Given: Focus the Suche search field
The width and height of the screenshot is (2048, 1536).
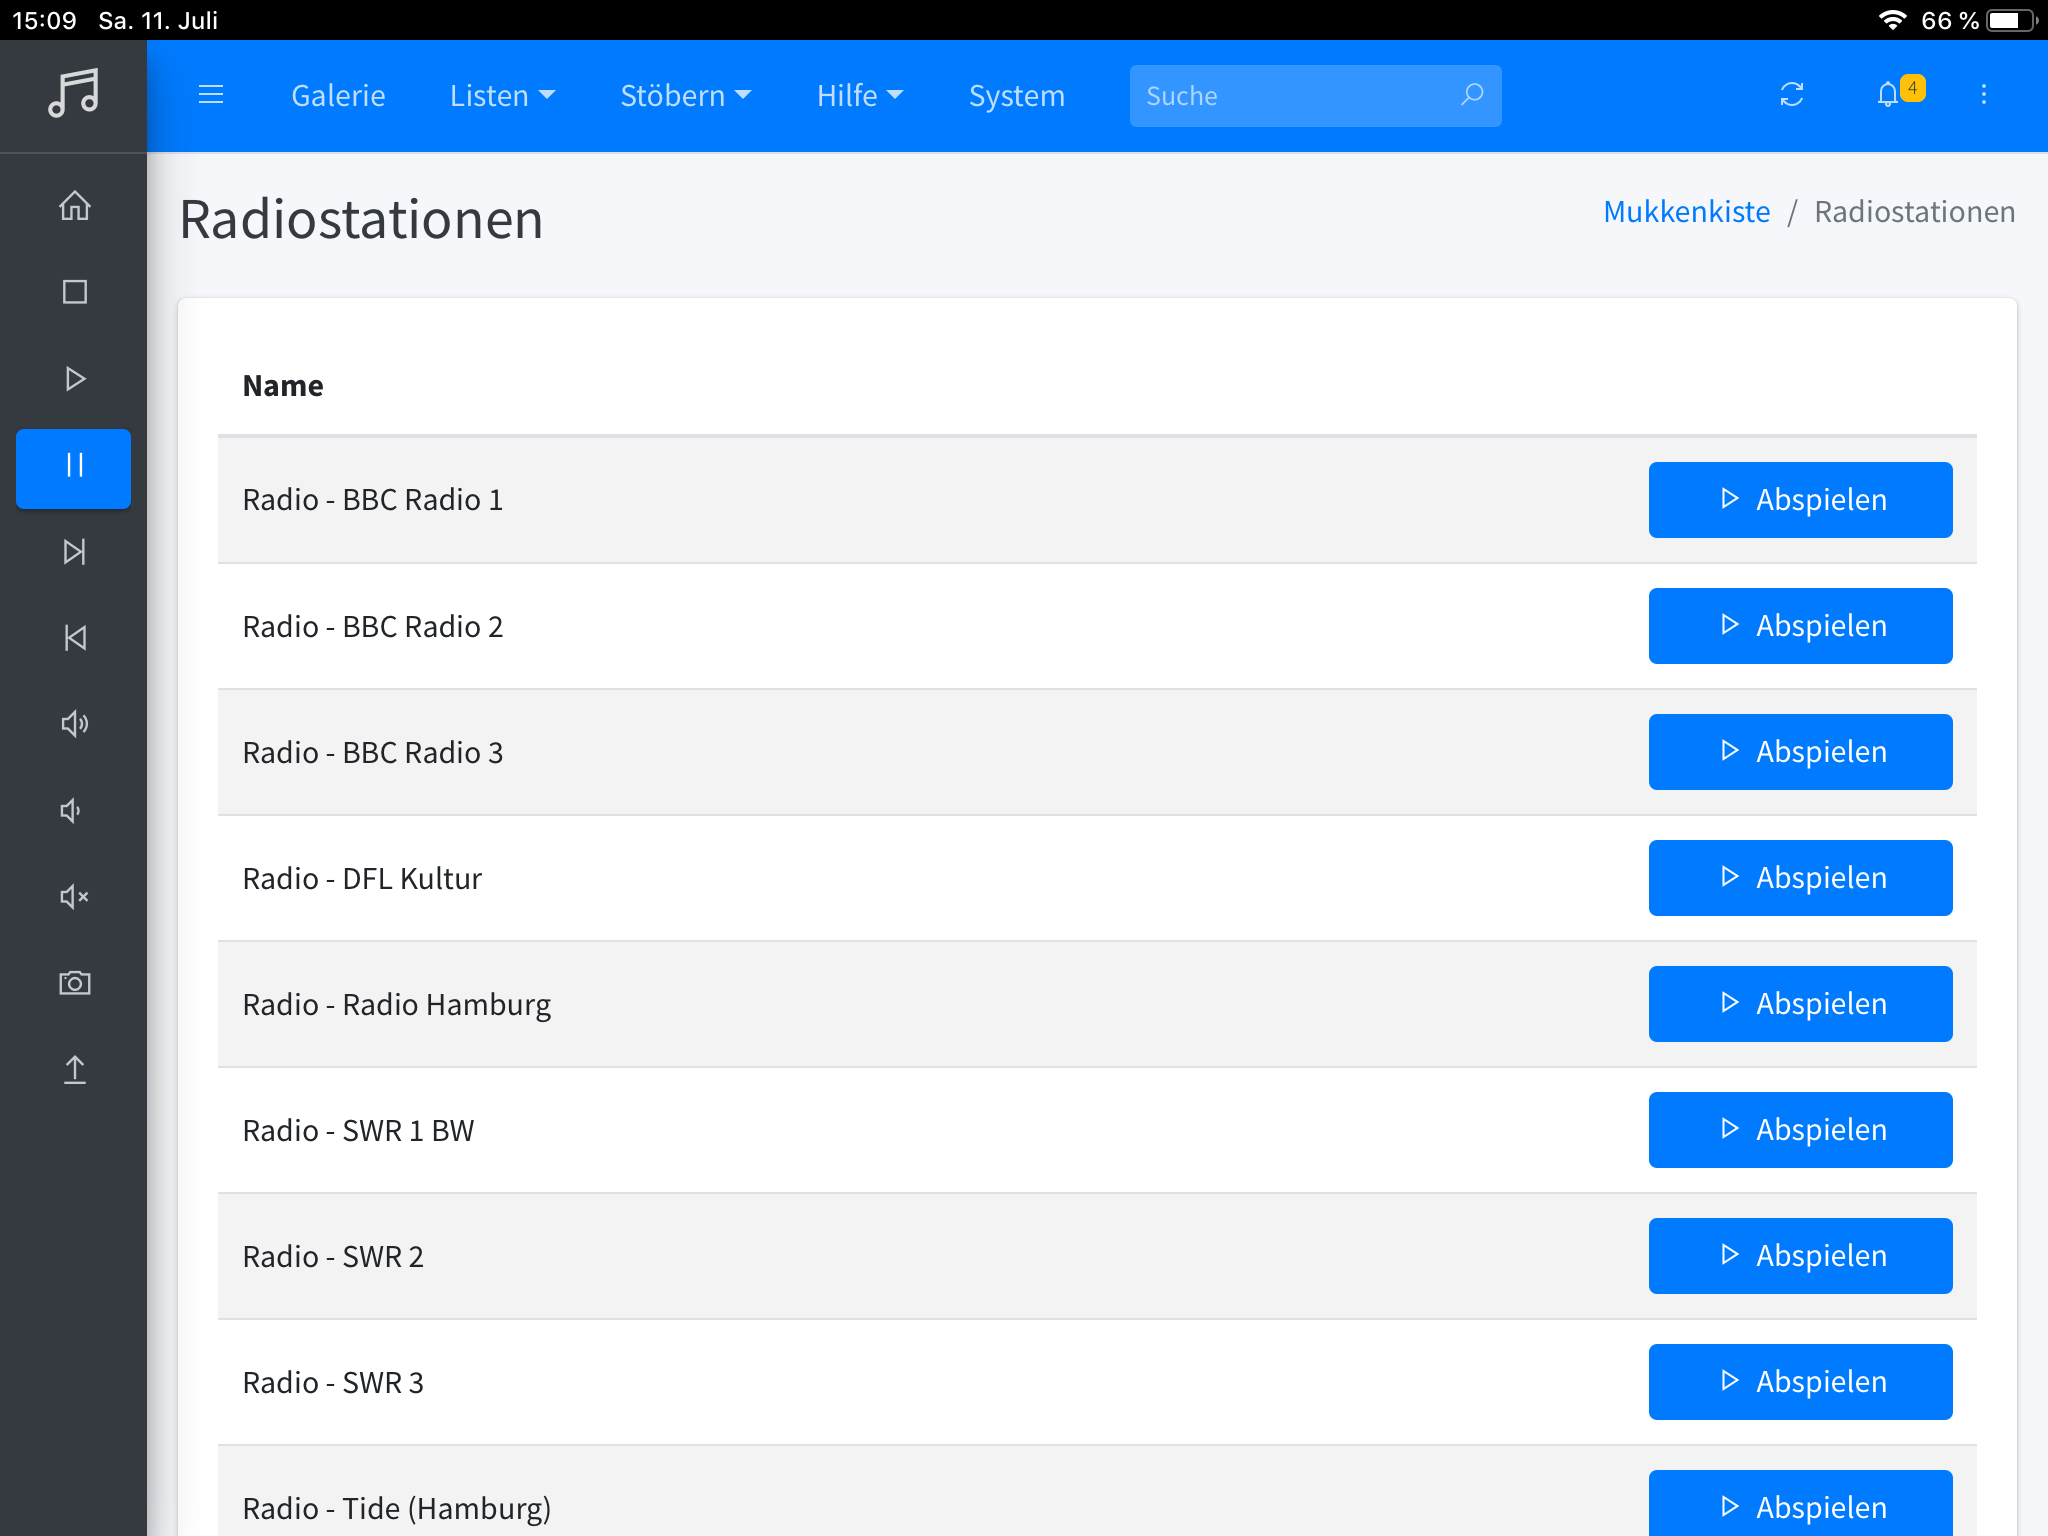Looking at the screenshot, I should coord(1315,96).
